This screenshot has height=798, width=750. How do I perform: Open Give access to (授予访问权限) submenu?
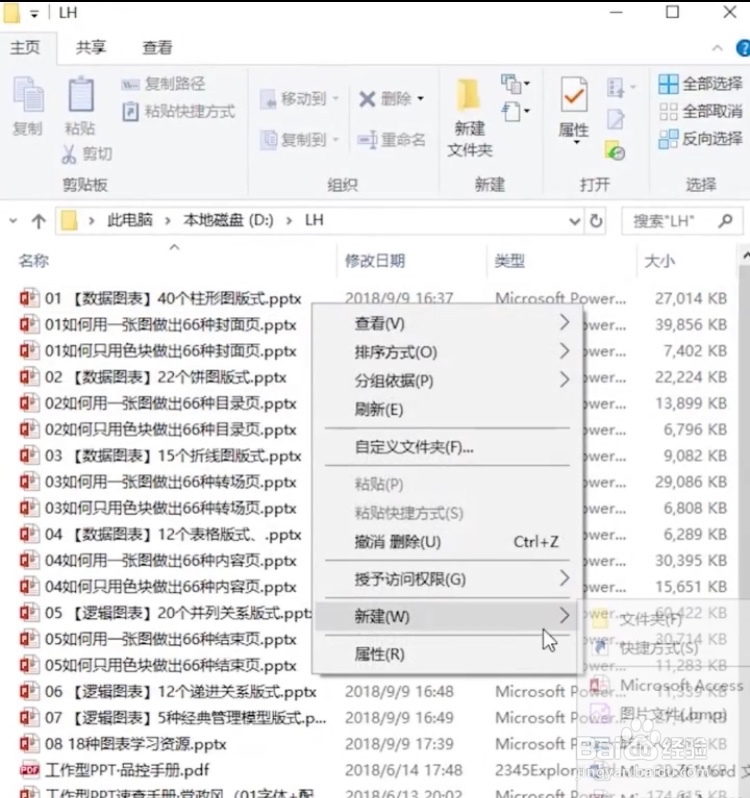(447, 579)
